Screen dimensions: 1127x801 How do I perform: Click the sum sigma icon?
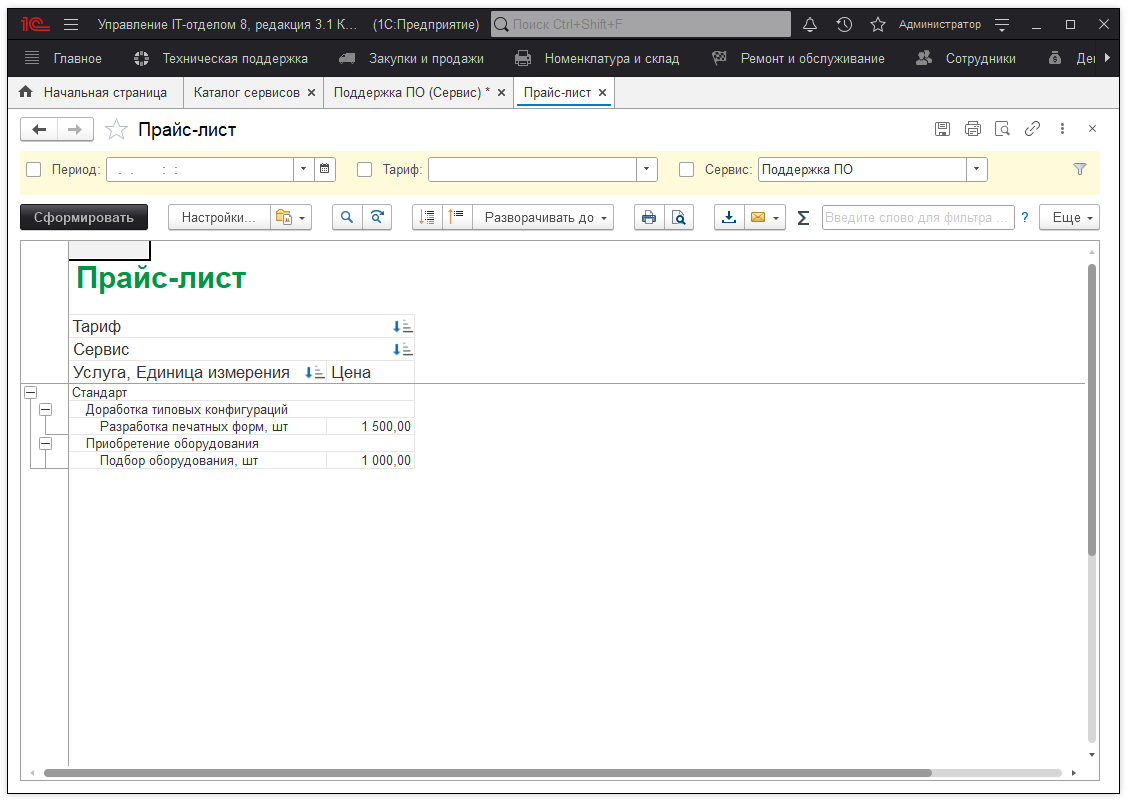[x=803, y=218]
